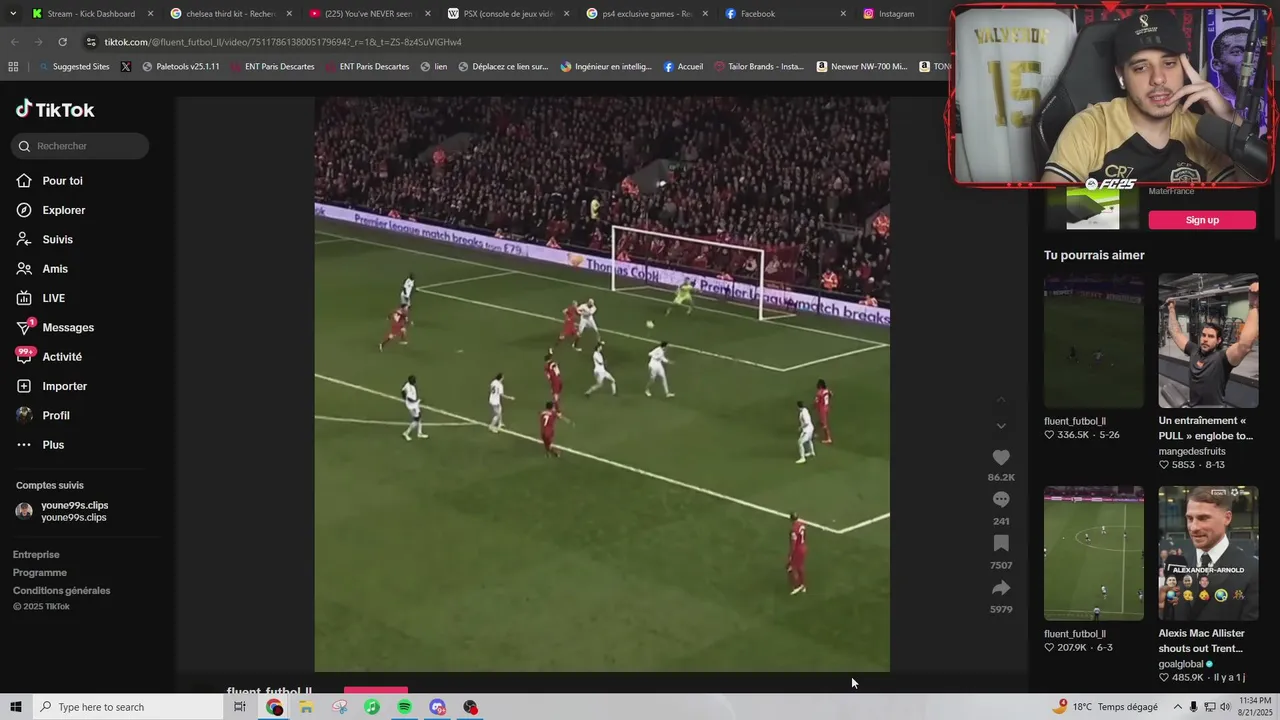Open the Programme footer link

point(40,573)
